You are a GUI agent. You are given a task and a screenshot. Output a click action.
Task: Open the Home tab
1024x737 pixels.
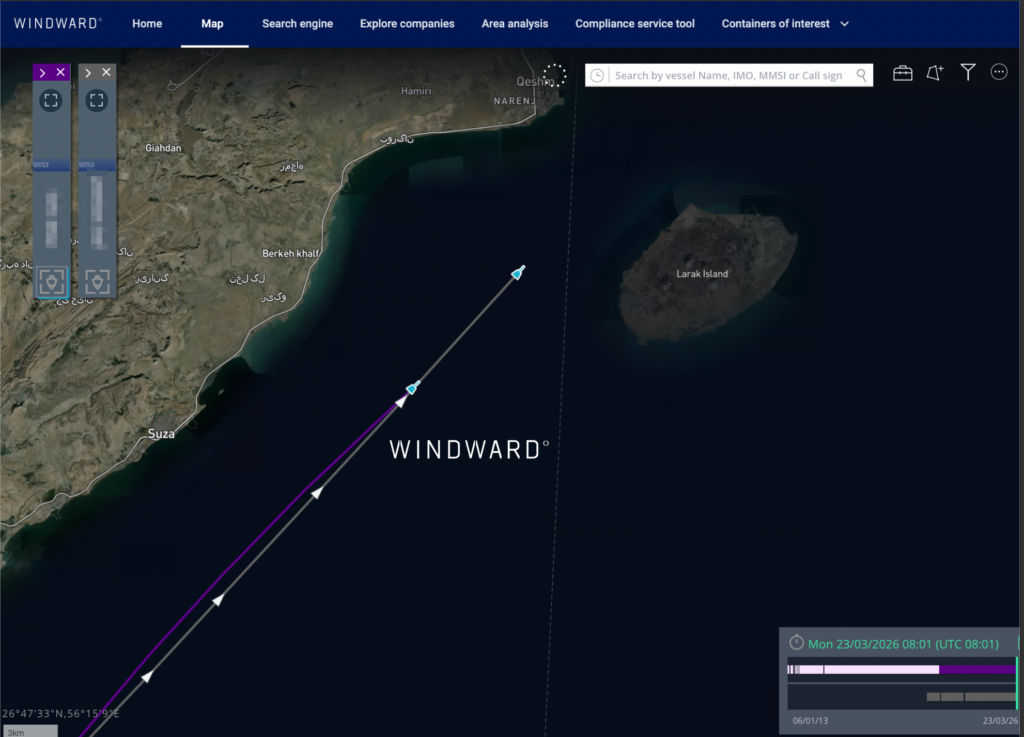(147, 24)
